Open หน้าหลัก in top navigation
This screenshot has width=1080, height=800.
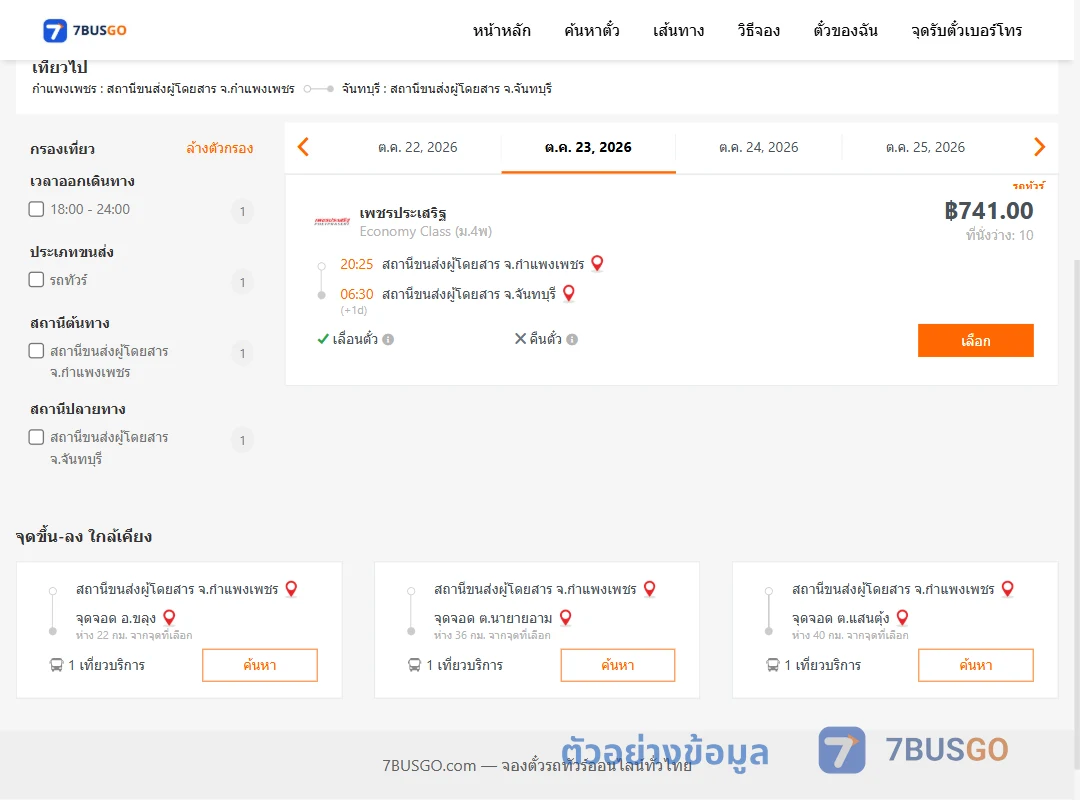[501, 30]
